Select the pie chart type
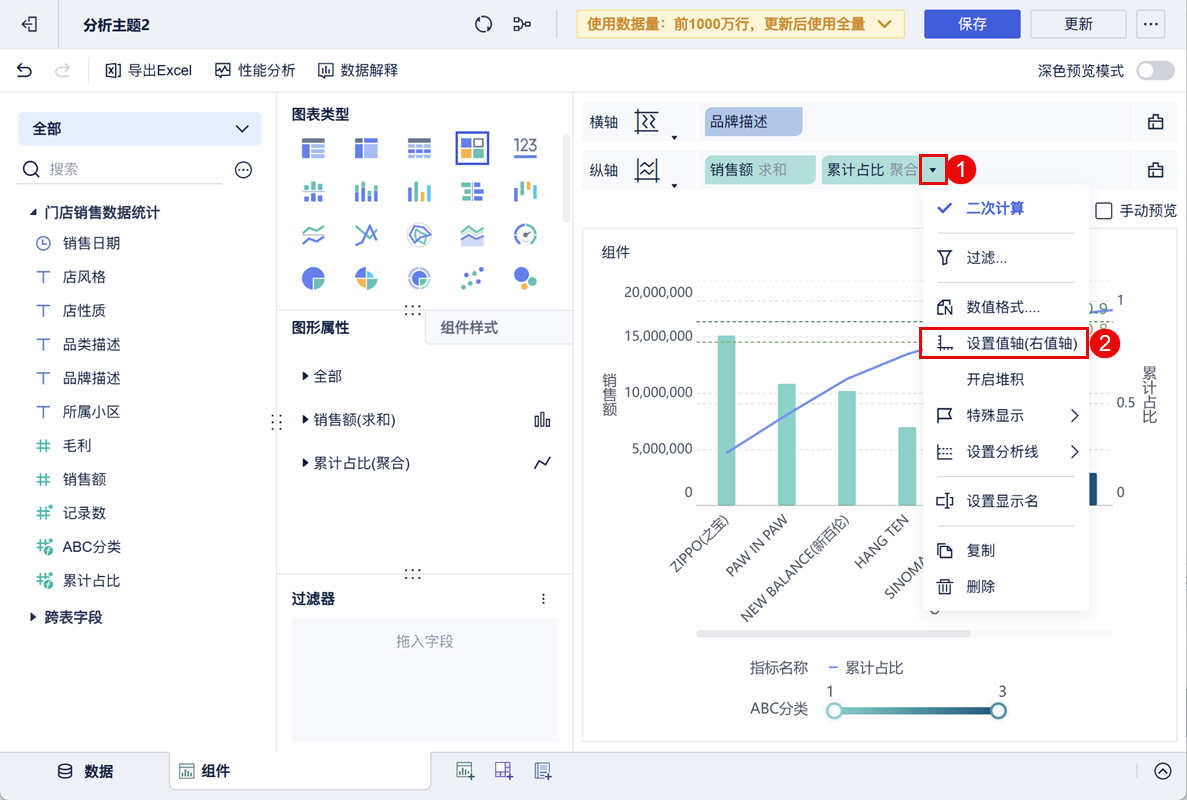The height and width of the screenshot is (800, 1187). (x=313, y=279)
